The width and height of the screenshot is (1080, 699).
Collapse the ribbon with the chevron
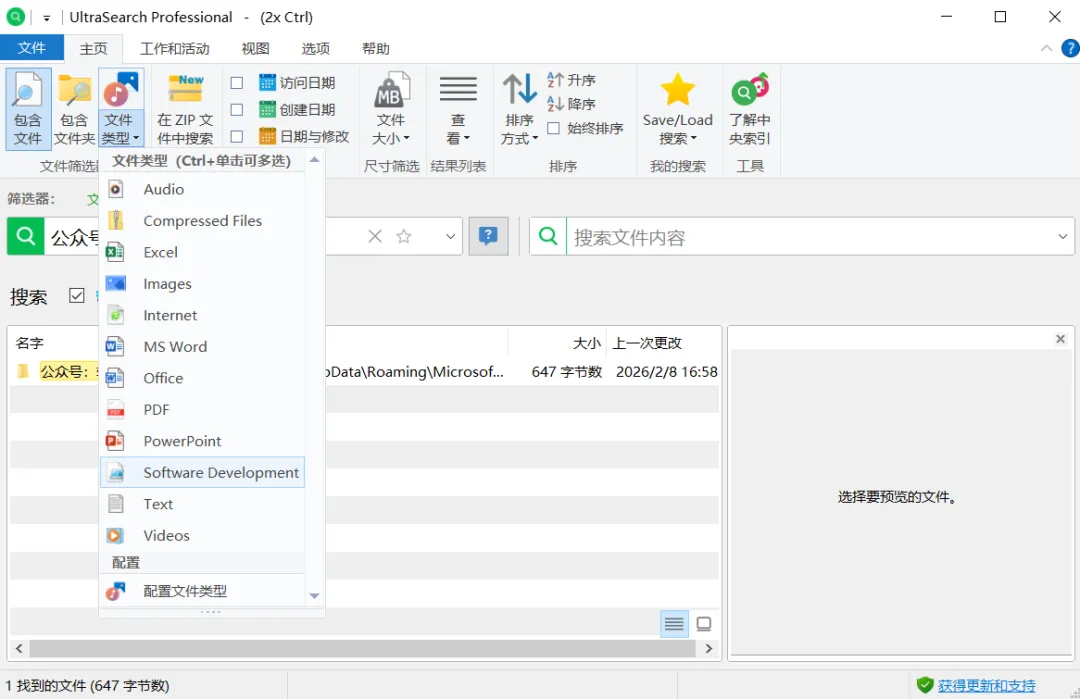point(1046,48)
